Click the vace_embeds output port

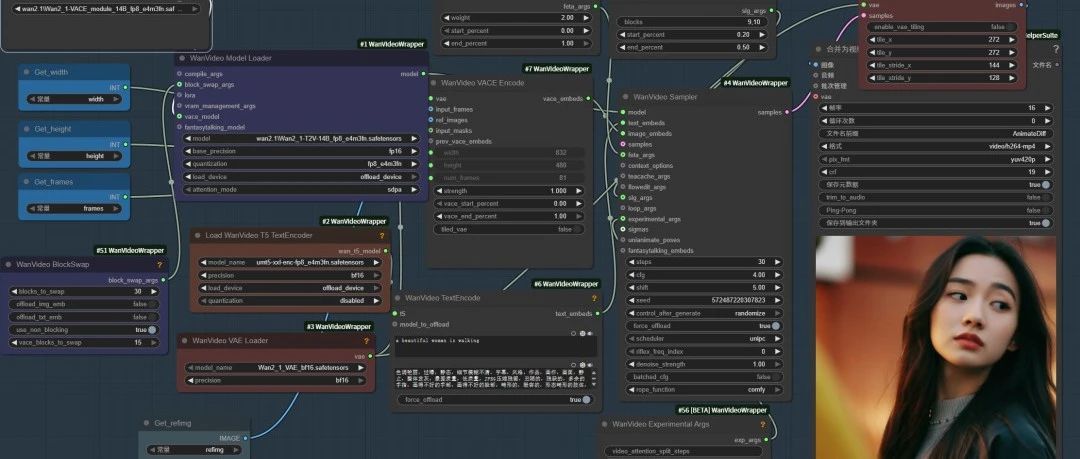[588, 99]
